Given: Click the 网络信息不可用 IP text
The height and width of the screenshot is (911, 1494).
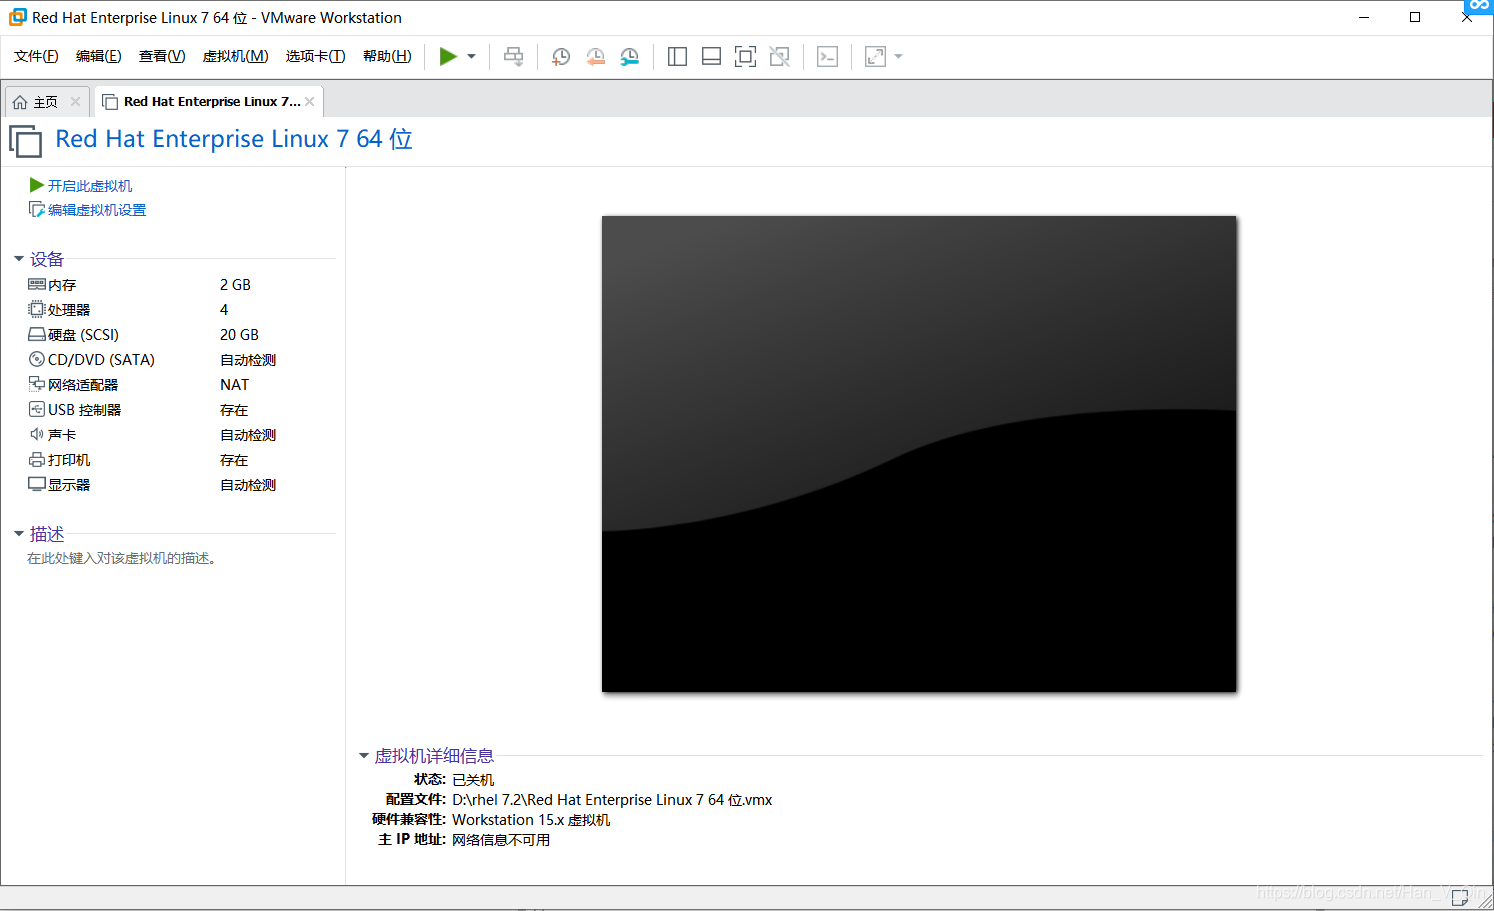Looking at the screenshot, I should [501, 840].
